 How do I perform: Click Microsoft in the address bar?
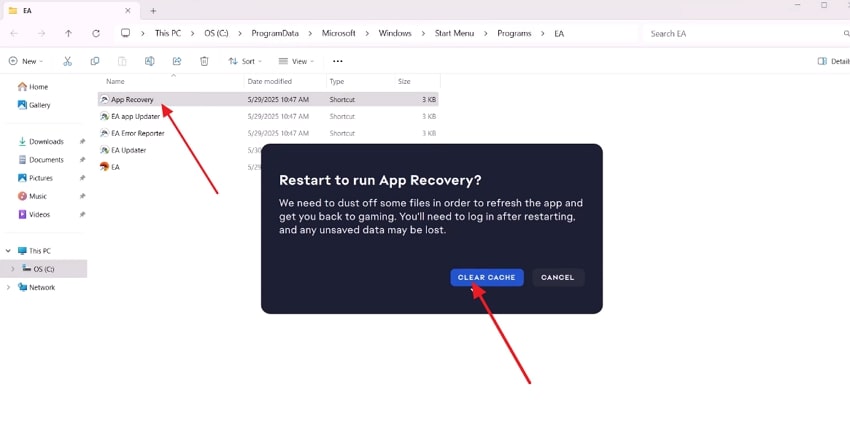(339, 33)
